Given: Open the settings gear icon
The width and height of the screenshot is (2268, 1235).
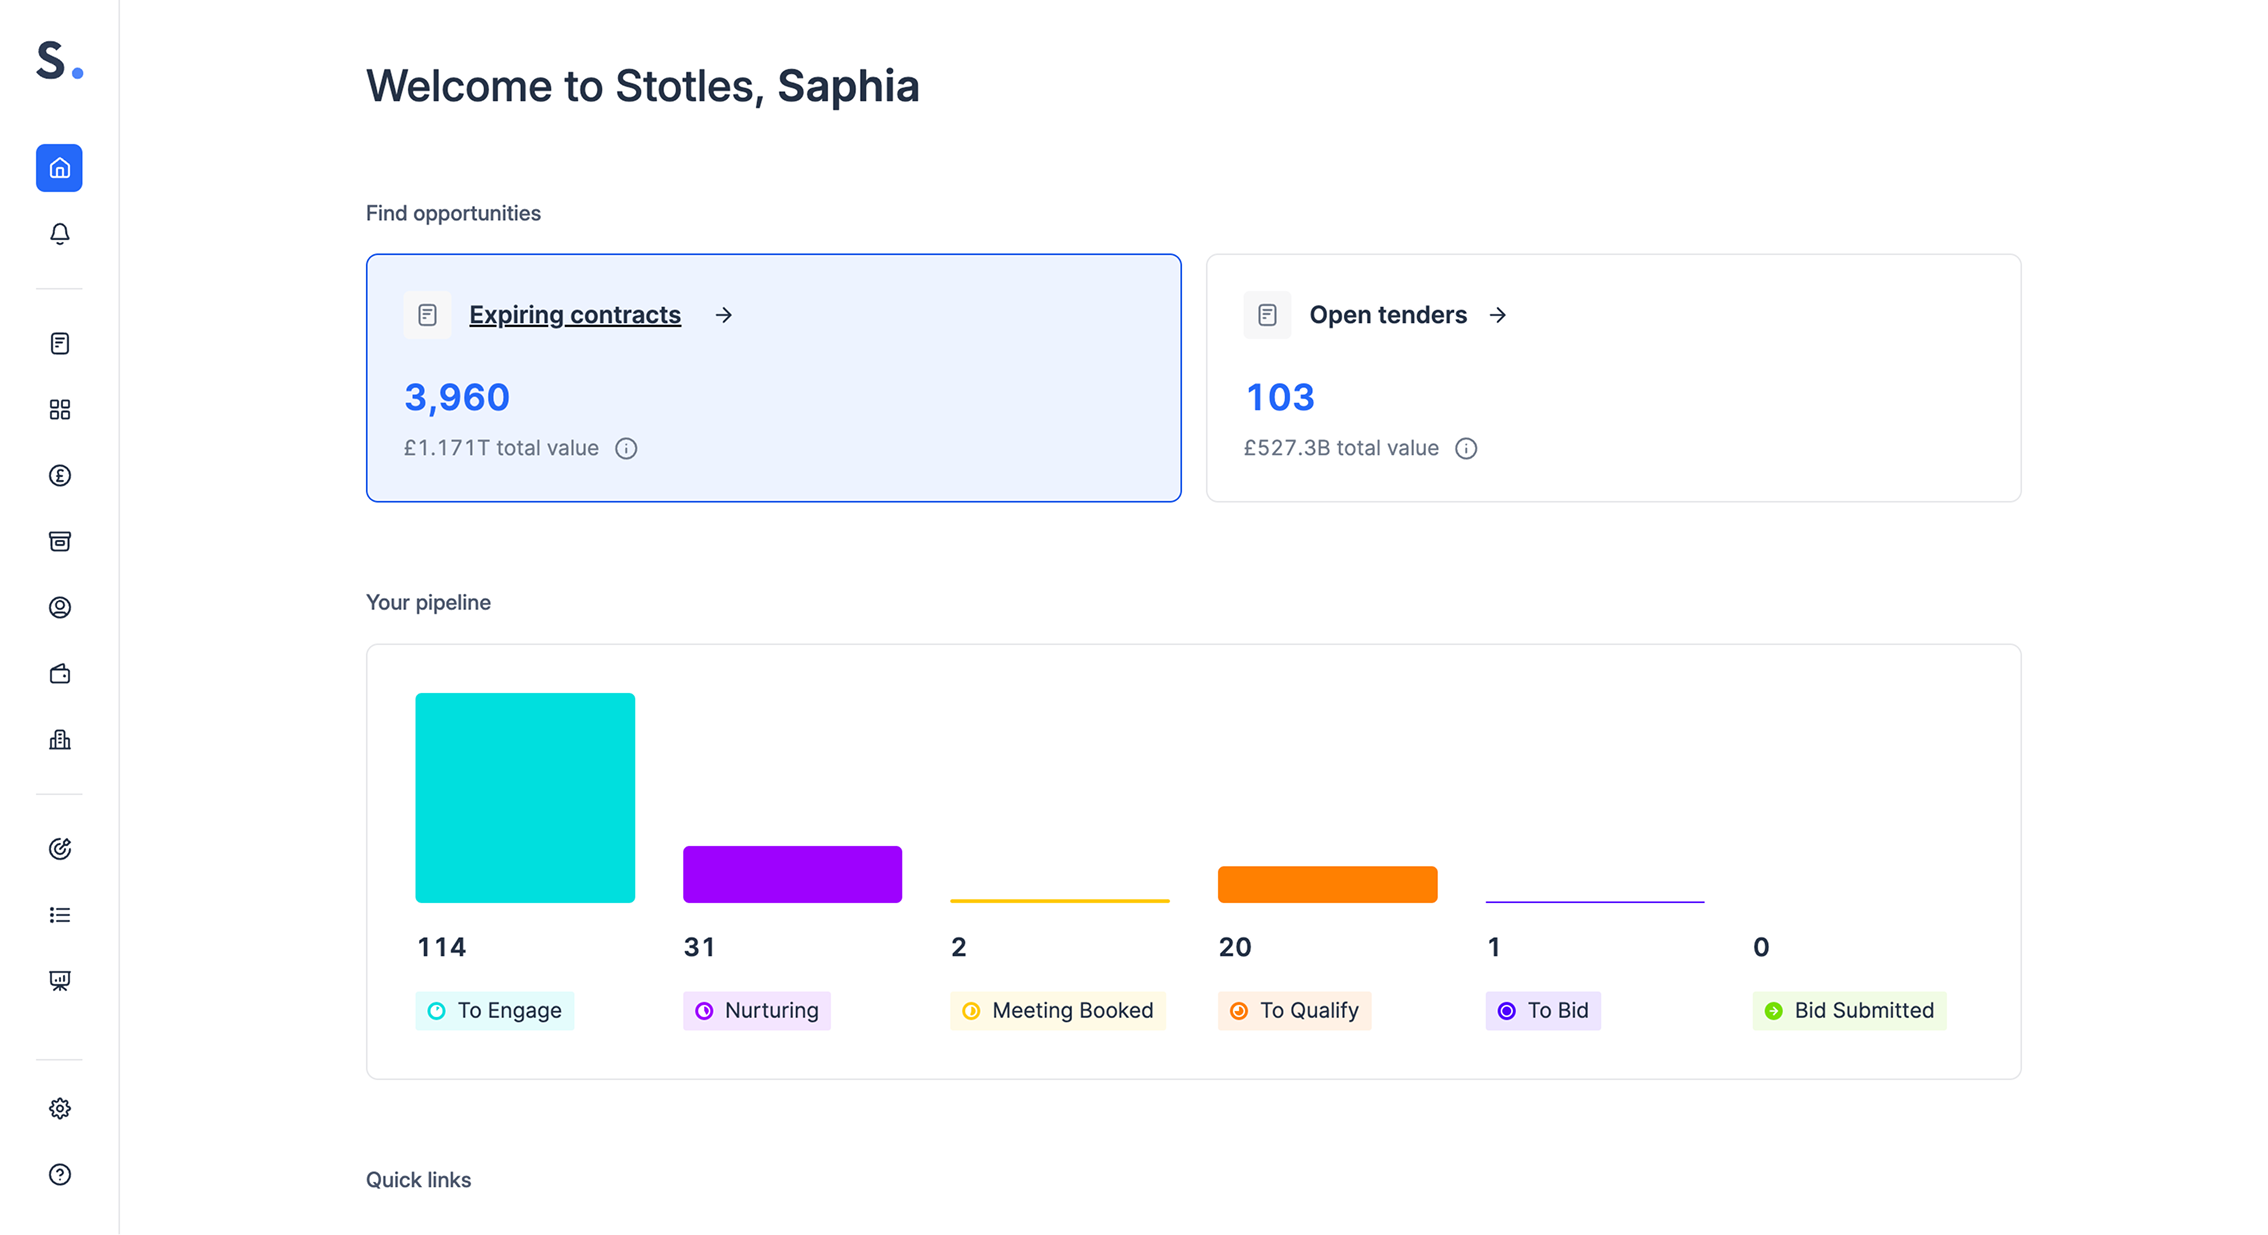Looking at the screenshot, I should click(x=59, y=1108).
